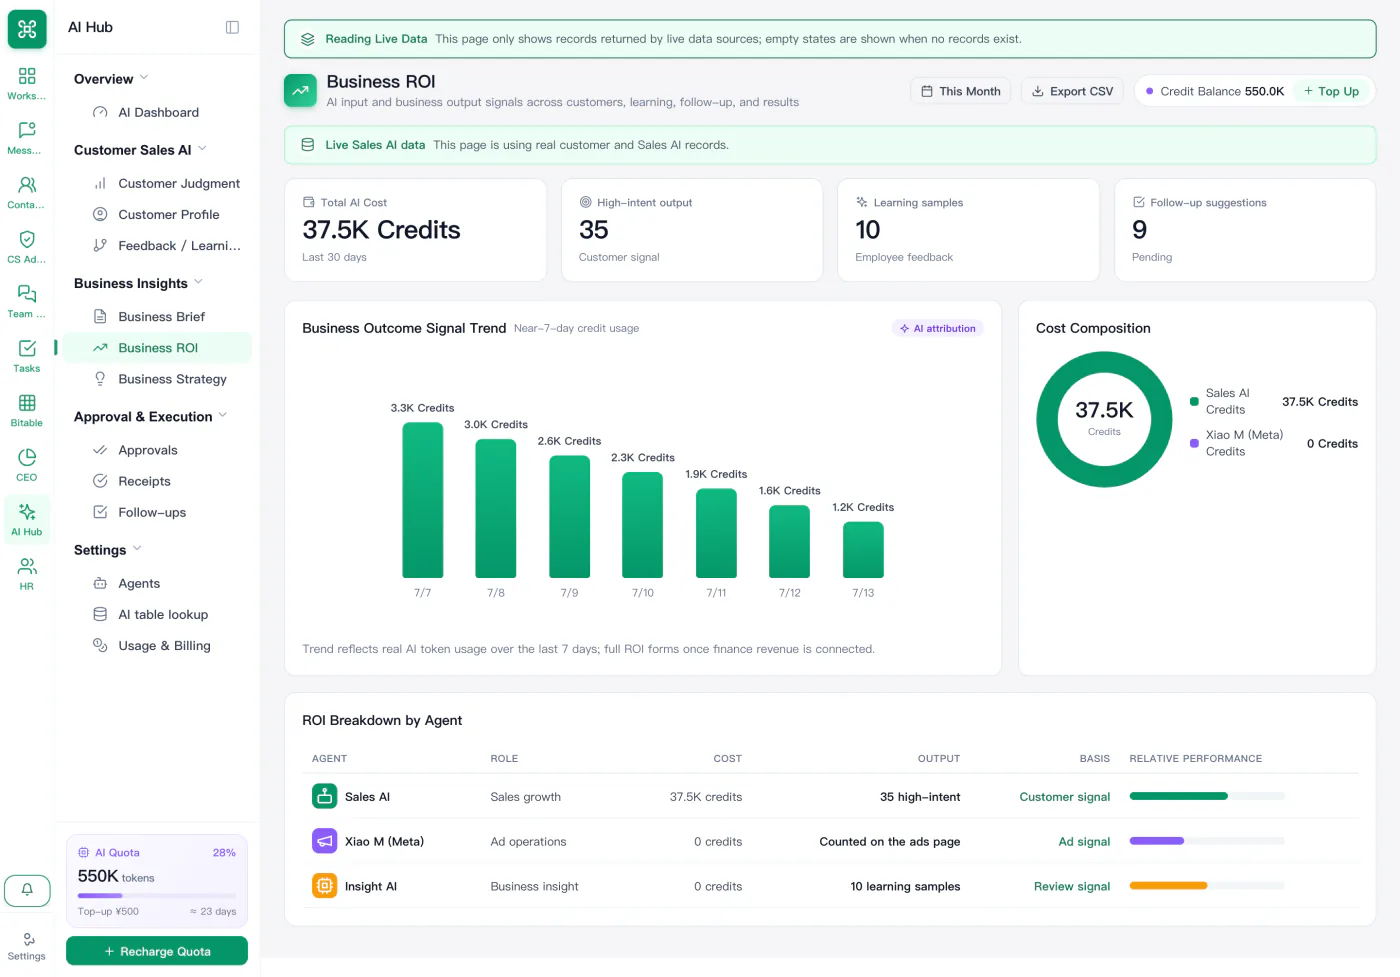Click the AI attribution badge
The image size is (1400, 977).
(x=937, y=328)
